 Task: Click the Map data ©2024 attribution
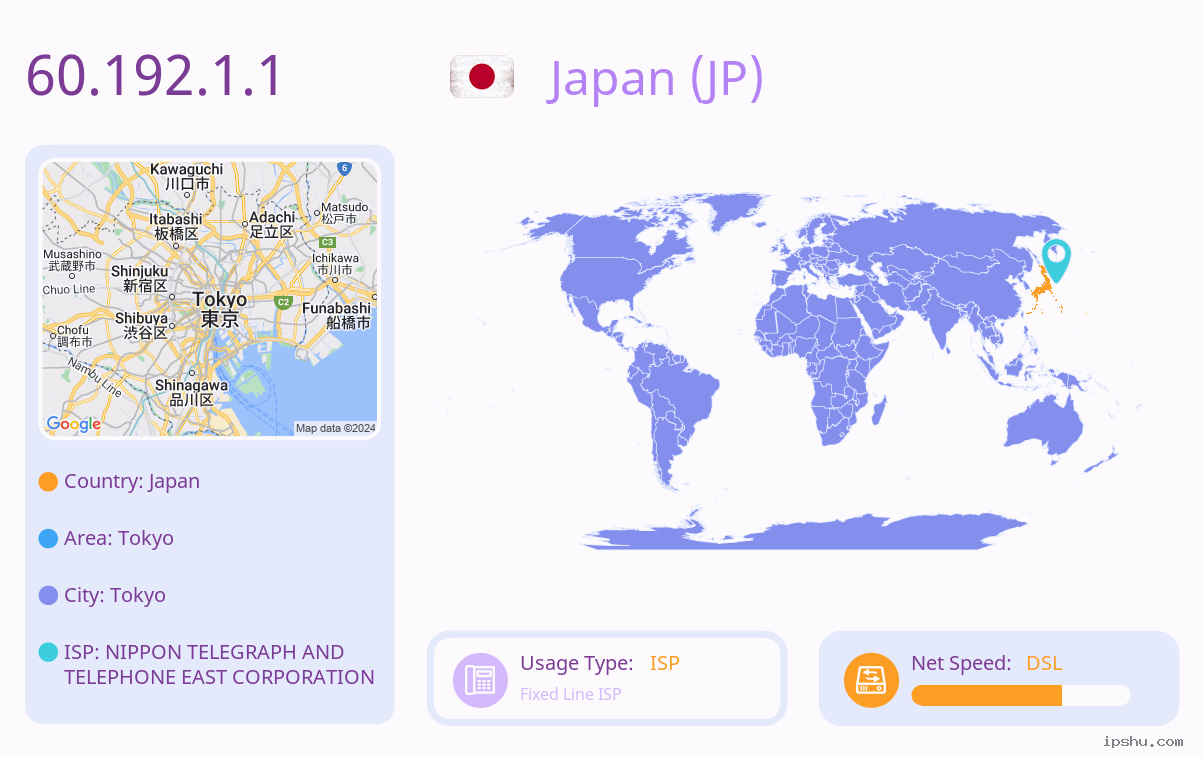[335, 428]
